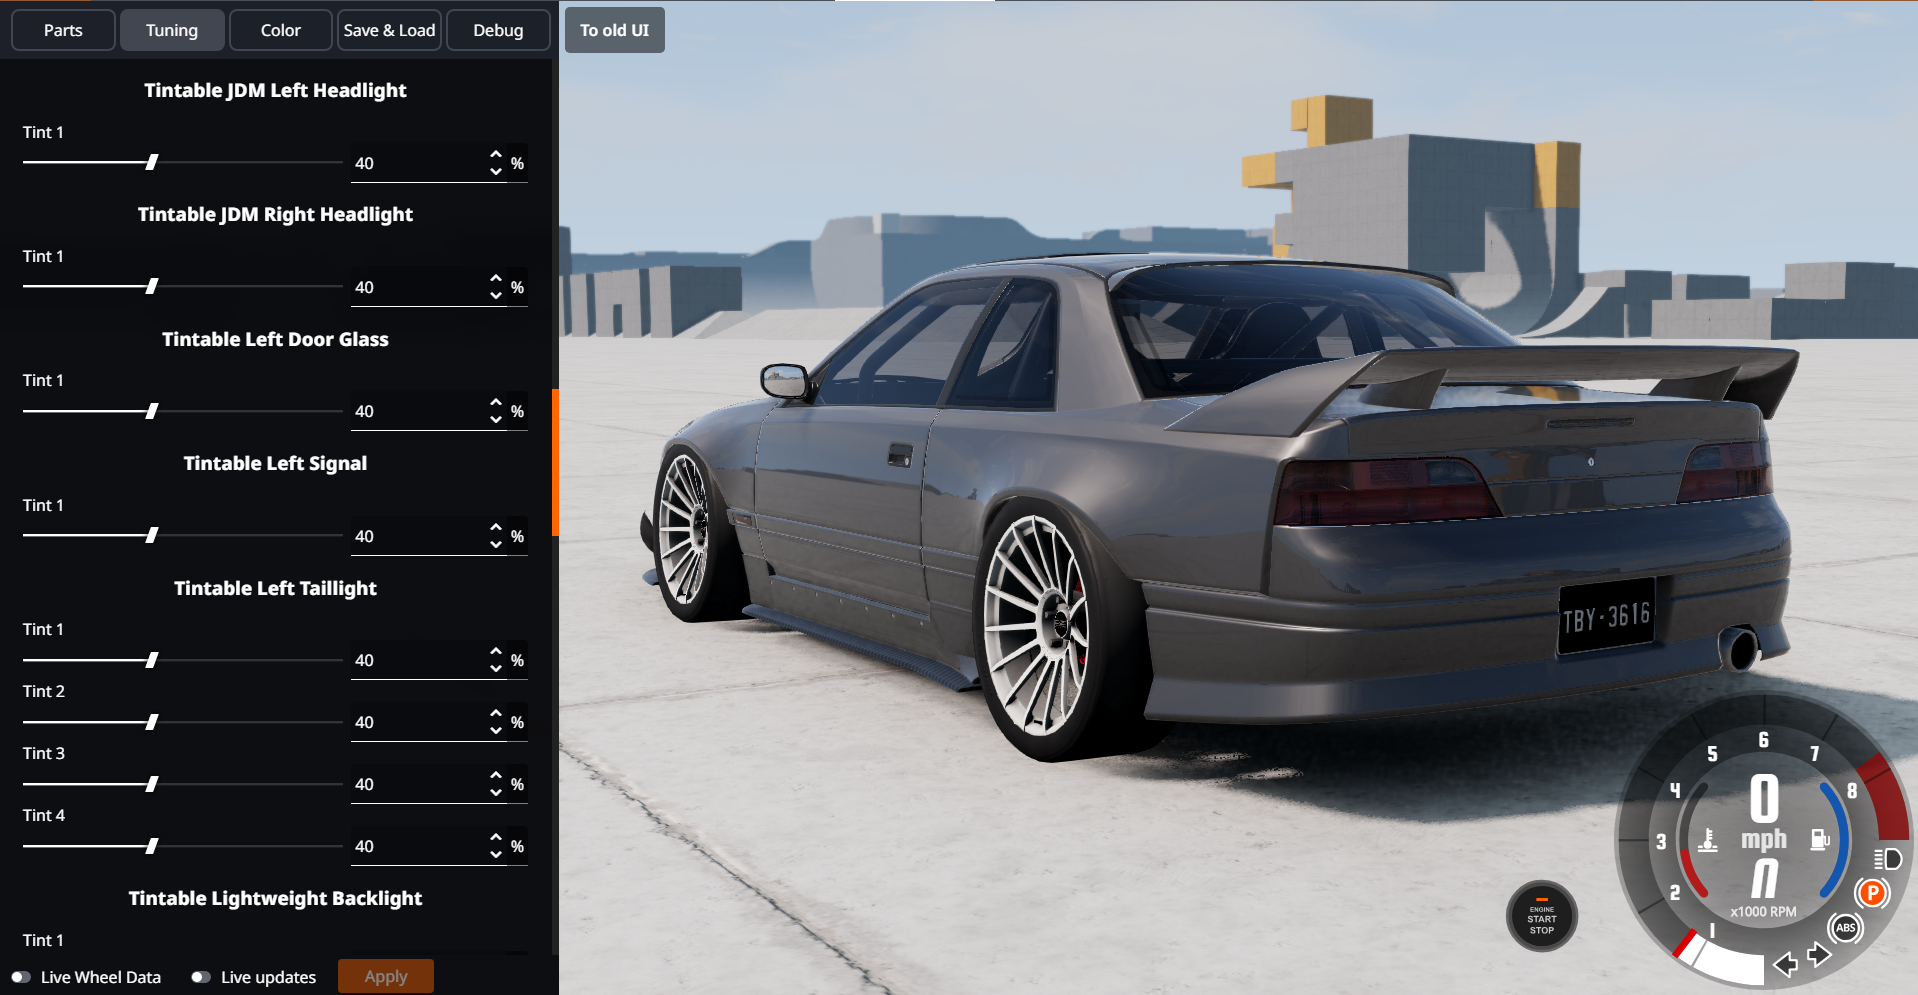1918x995 pixels.
Task: Decrease Left Signal tint value
Action: tap(496, 544)
